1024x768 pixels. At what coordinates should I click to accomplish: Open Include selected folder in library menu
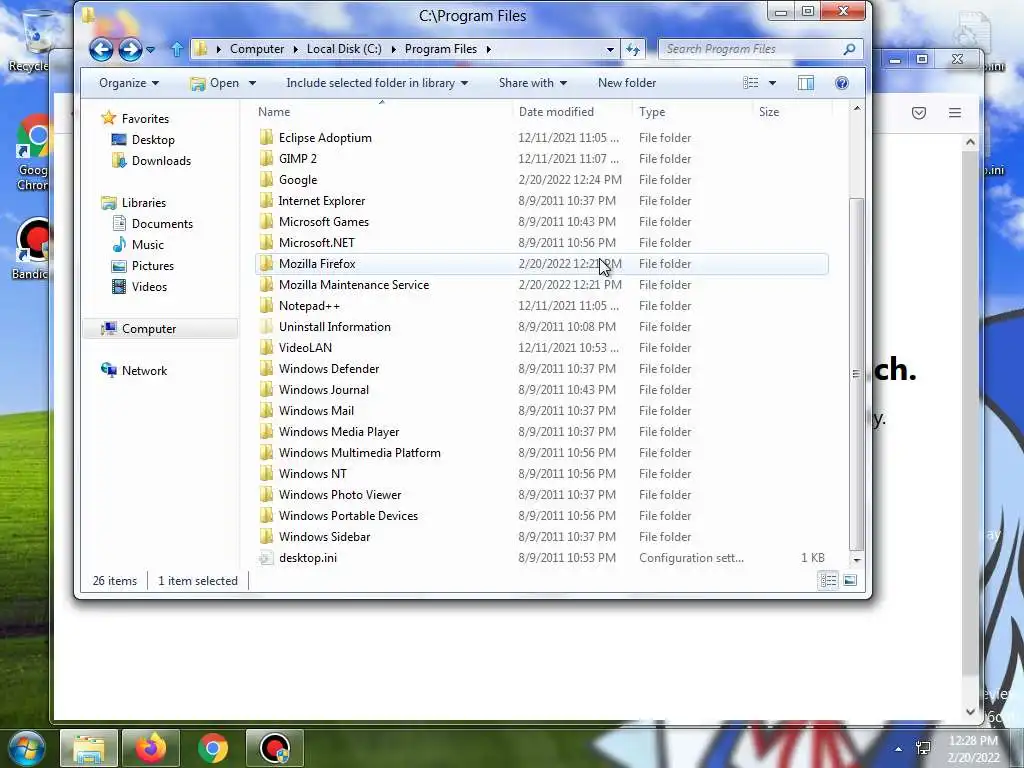click(377, 83)
